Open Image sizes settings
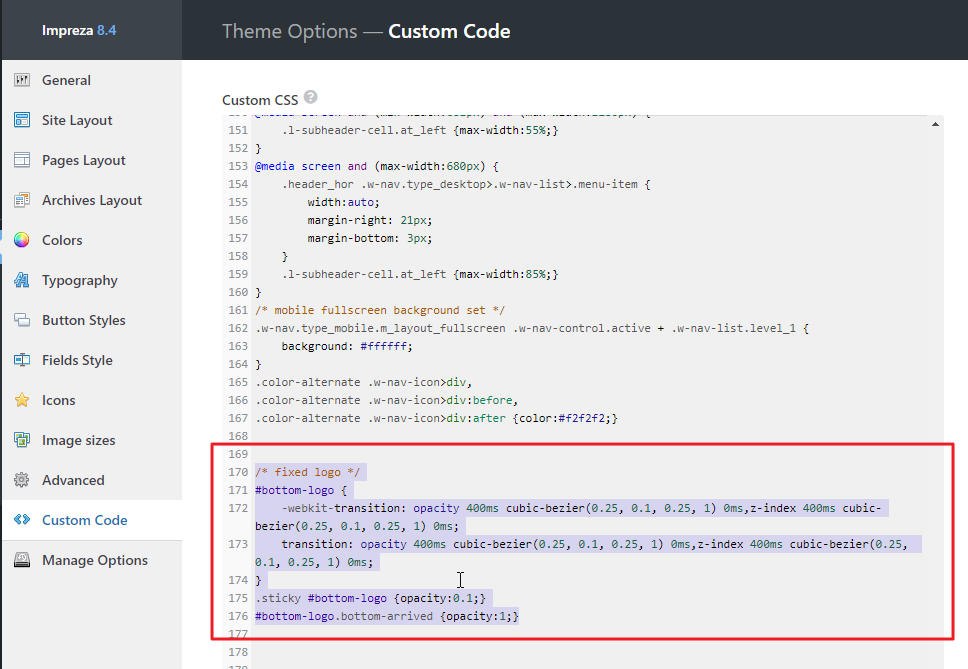968x669 pixels. point(92,440)
